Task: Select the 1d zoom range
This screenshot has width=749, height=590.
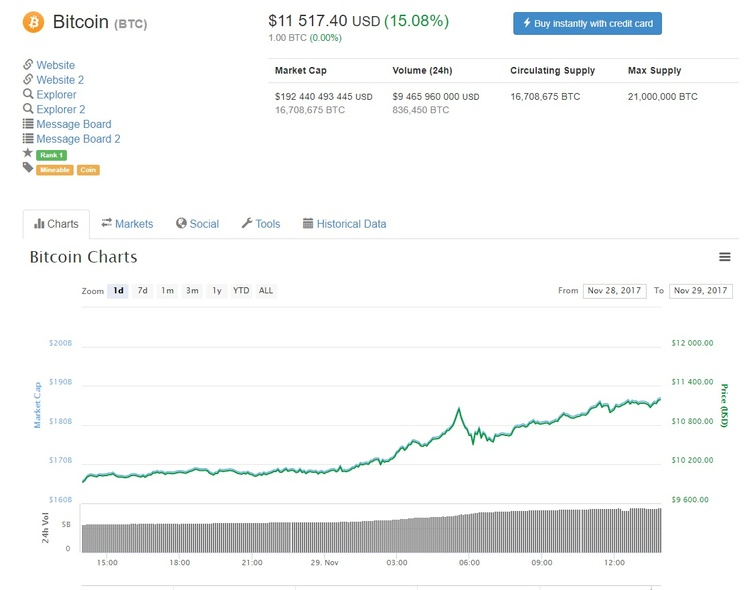Action: [118, 290]
